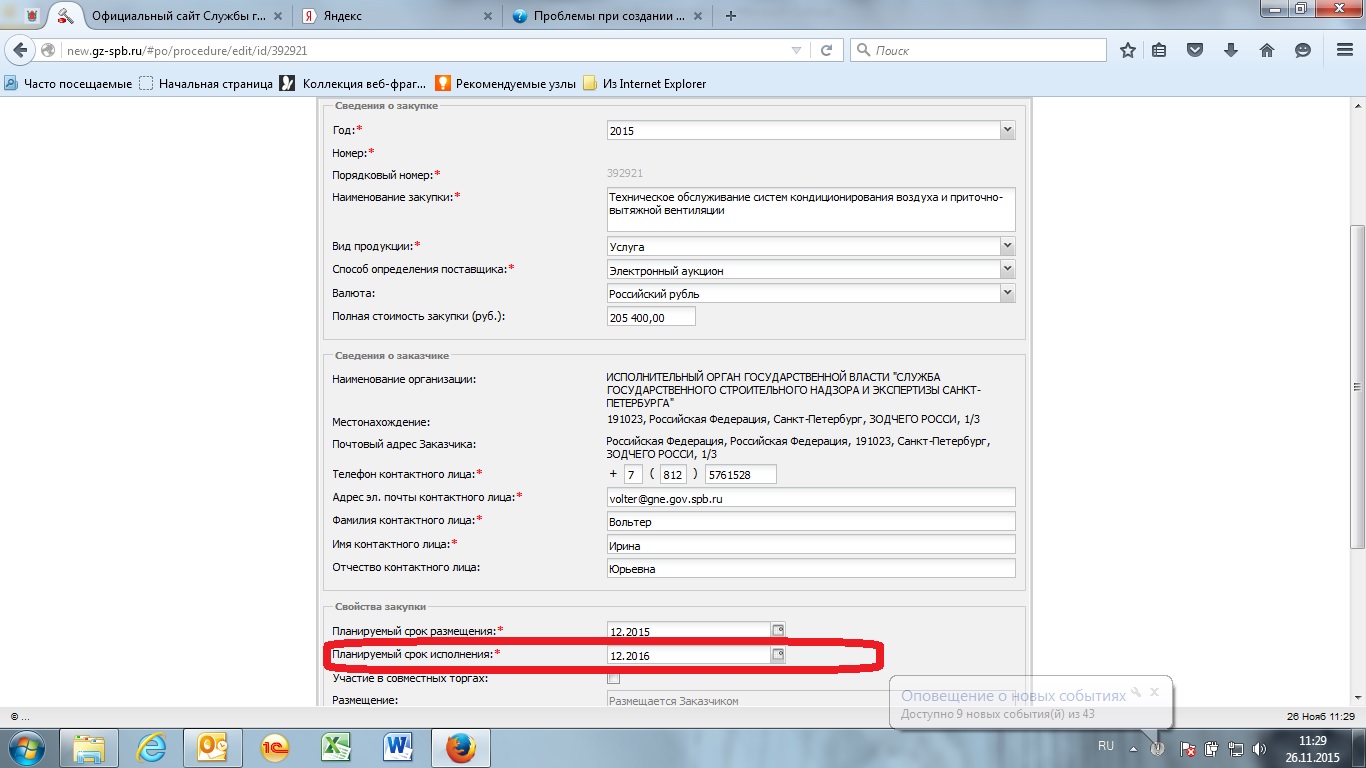The width and height of the screenshot is (1366, 768).
Task: Open the Коллекция веб-фраг... bookmark
Action: pos(353,84)
